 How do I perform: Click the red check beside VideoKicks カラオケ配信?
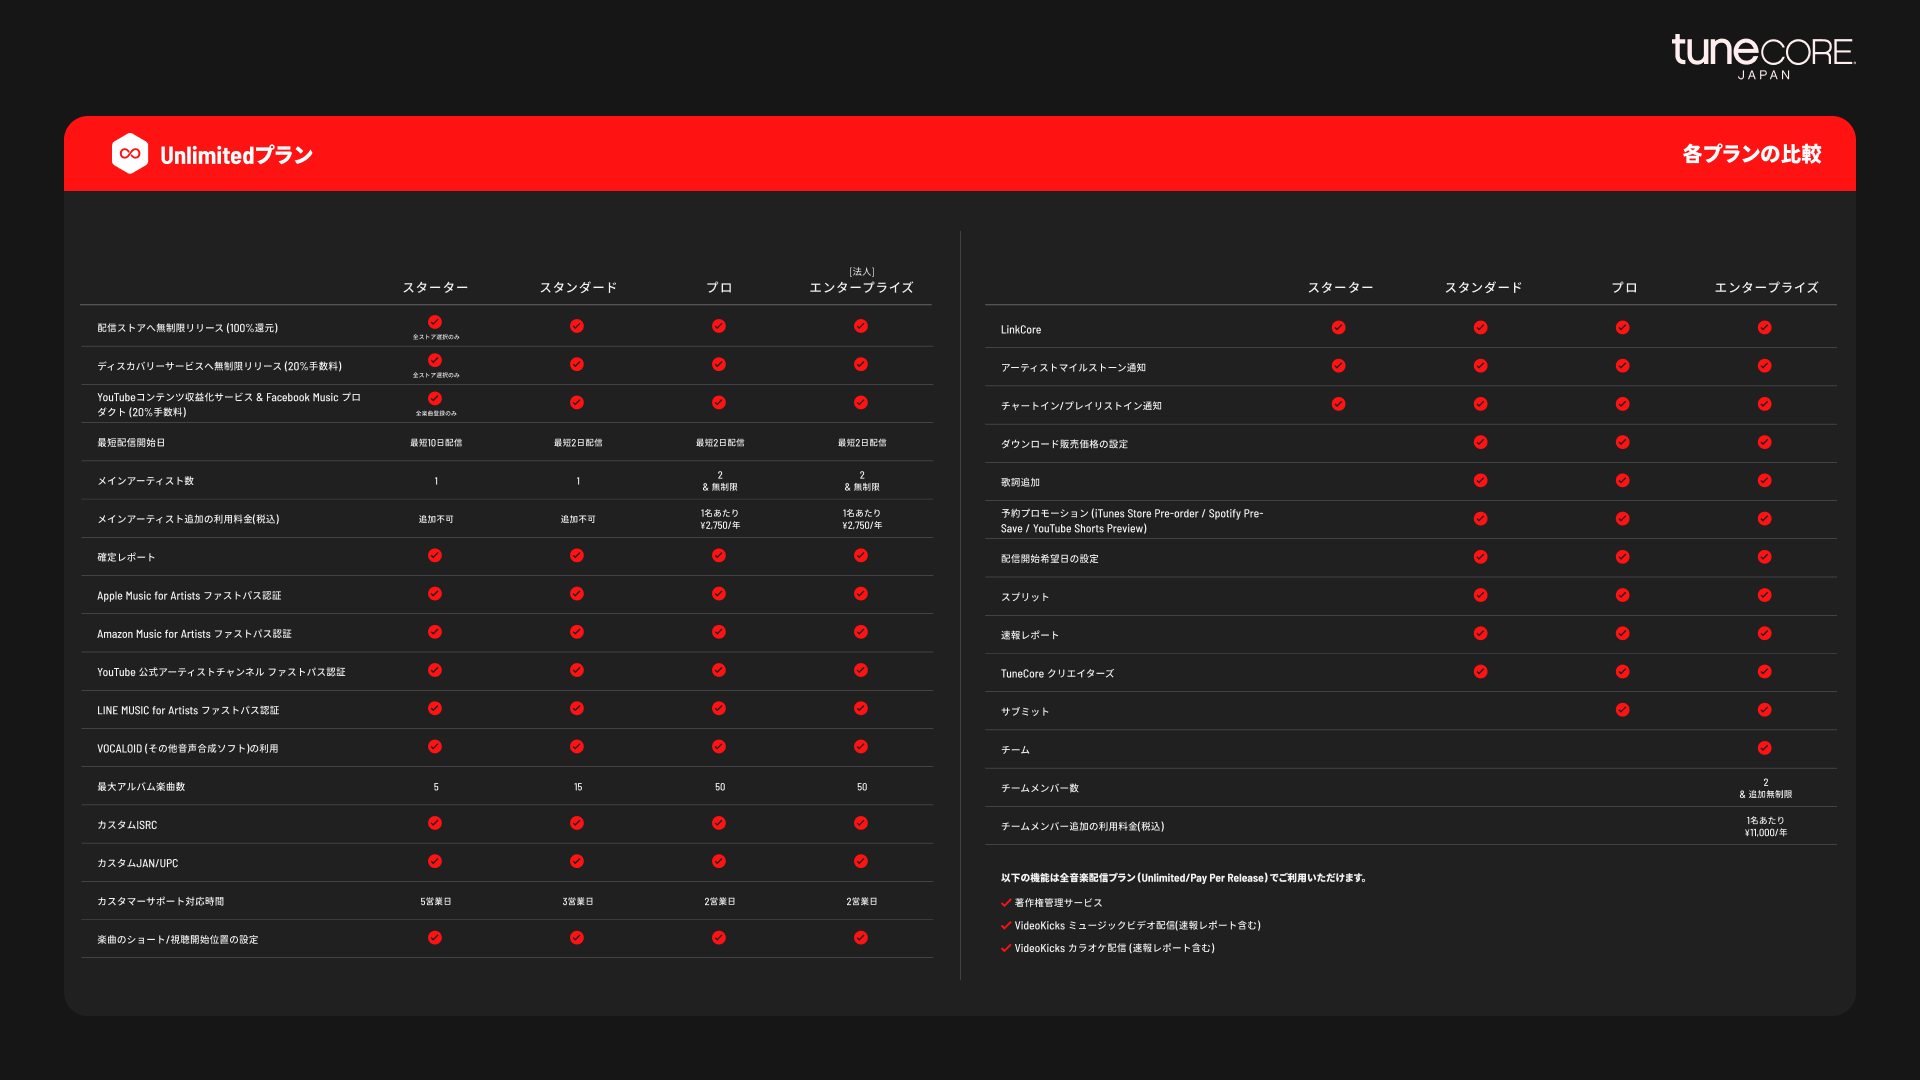(1006, 948)
